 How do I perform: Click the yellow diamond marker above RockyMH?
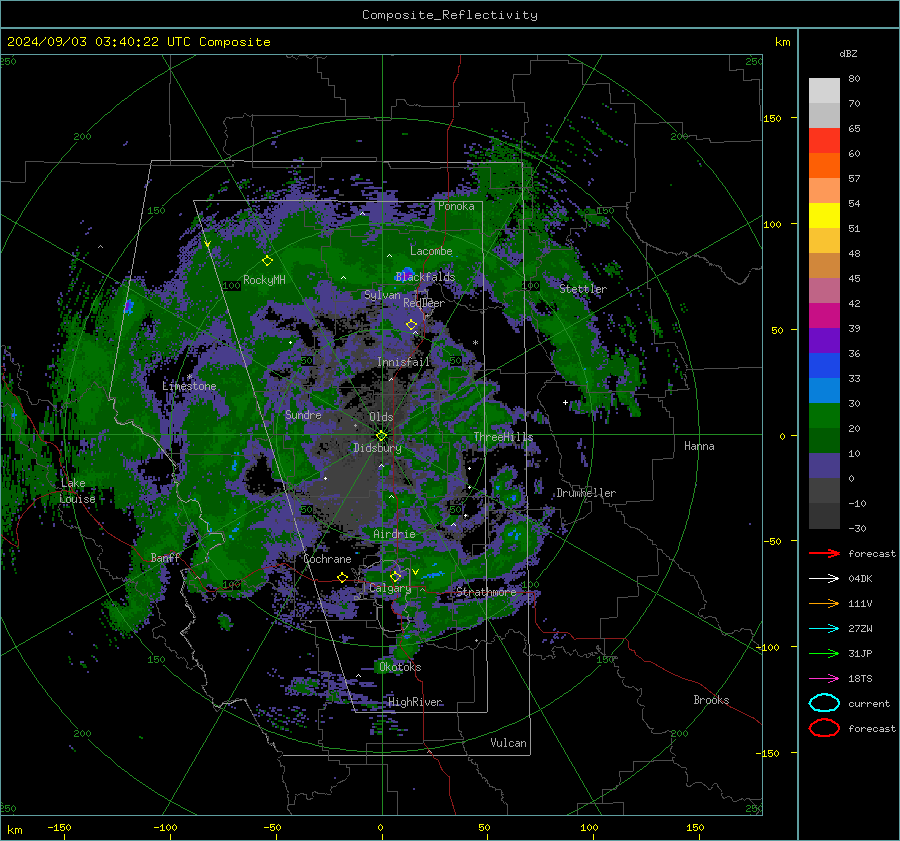(x=267, y=261)
